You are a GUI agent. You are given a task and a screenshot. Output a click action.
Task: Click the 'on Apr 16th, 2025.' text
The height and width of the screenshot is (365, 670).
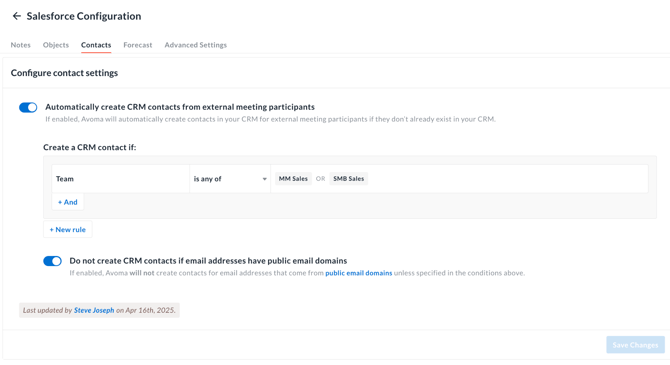coord(146,310)
